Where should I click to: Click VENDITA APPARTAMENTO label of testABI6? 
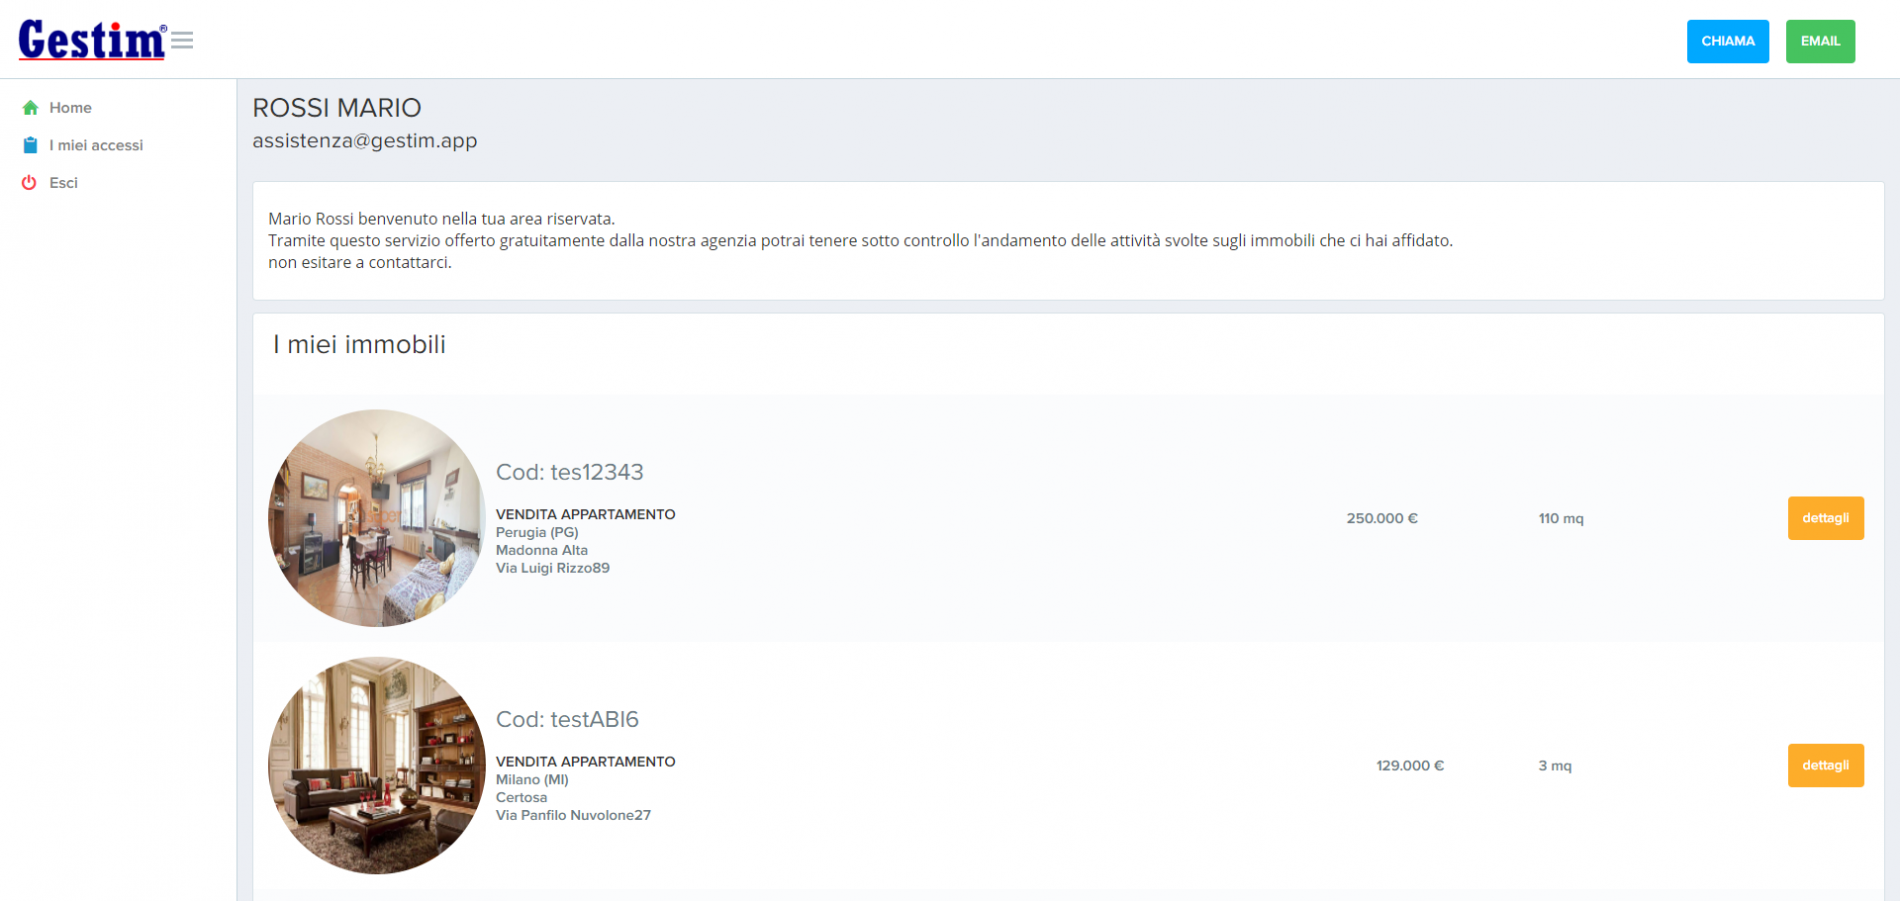click(x=586, y=761)
